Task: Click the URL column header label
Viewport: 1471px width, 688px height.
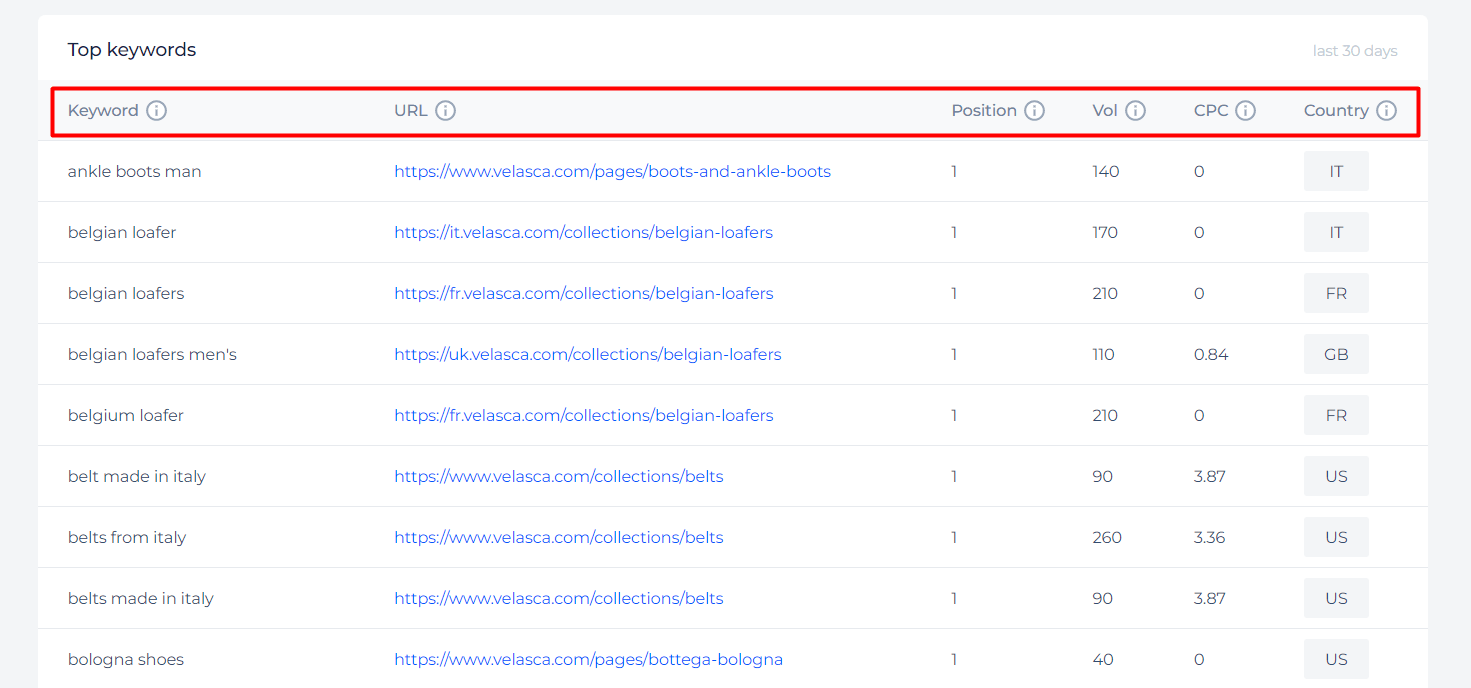Action: coord(411,111)
